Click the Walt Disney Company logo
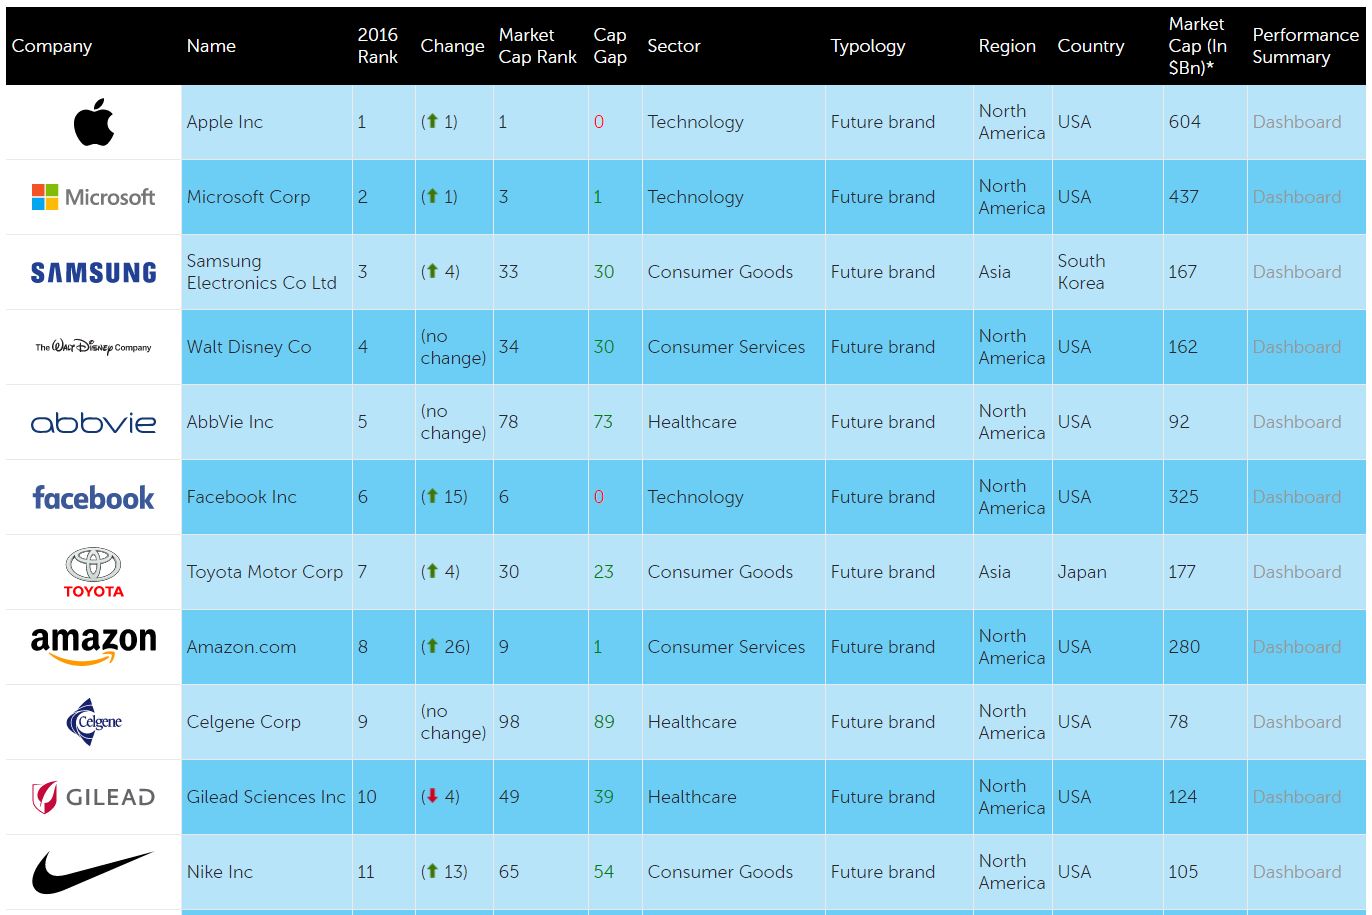The width and height of the screenshot is (1372, 915). [x=93, y=347]
